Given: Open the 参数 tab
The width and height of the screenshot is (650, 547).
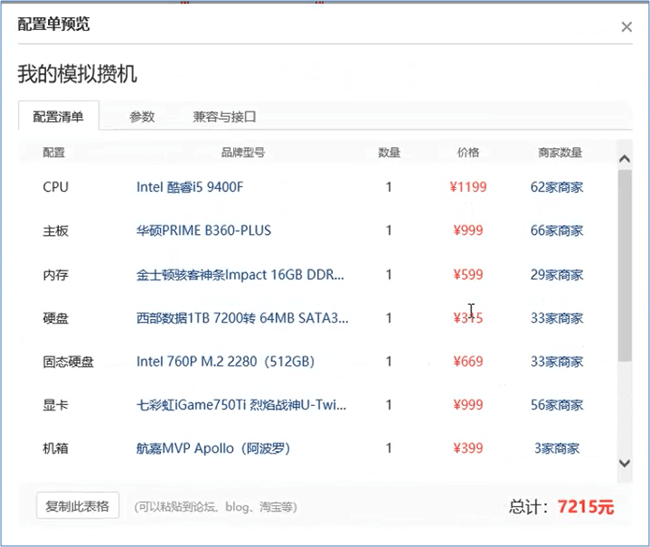Looking at the screenshot, I should click(x=142, y=117).
